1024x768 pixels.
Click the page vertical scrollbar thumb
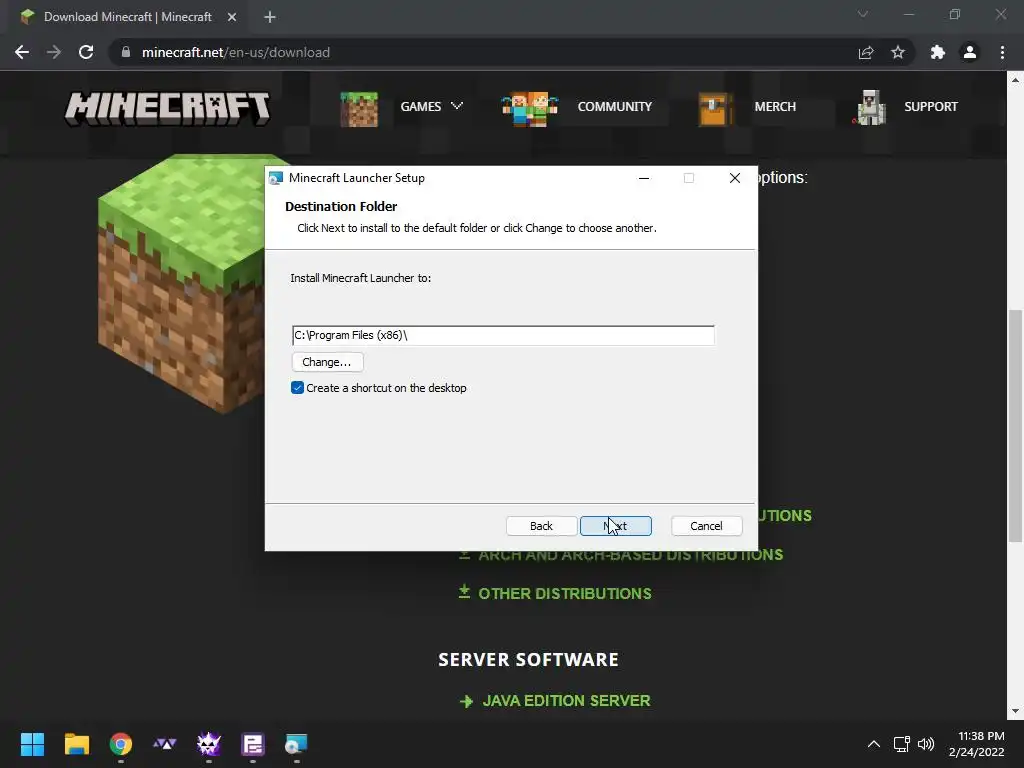point(1015,426)
